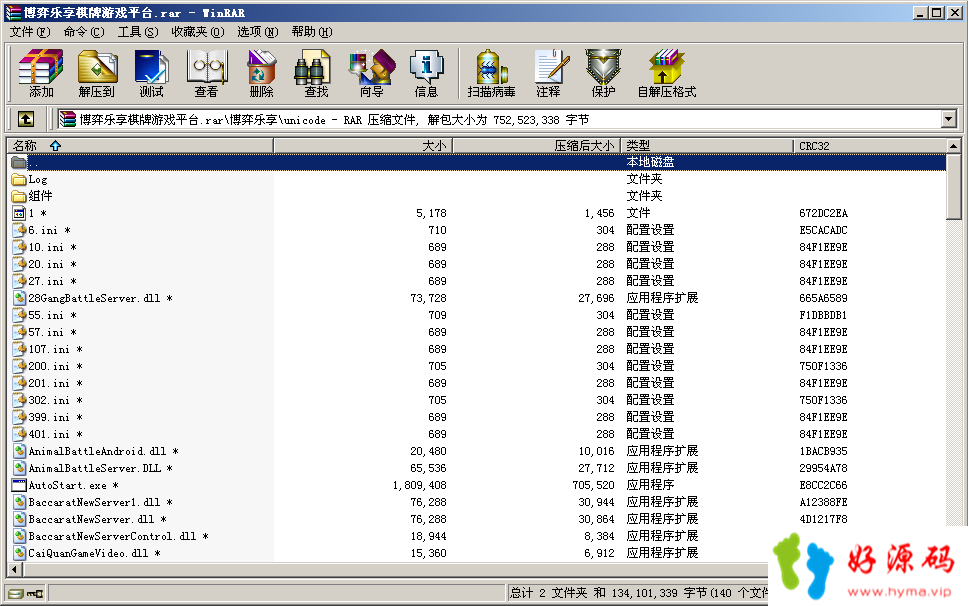Click the Delete (删除) toolbar icon
The height and width of the screenshot is (606, 968).
[x=261, y=73]
